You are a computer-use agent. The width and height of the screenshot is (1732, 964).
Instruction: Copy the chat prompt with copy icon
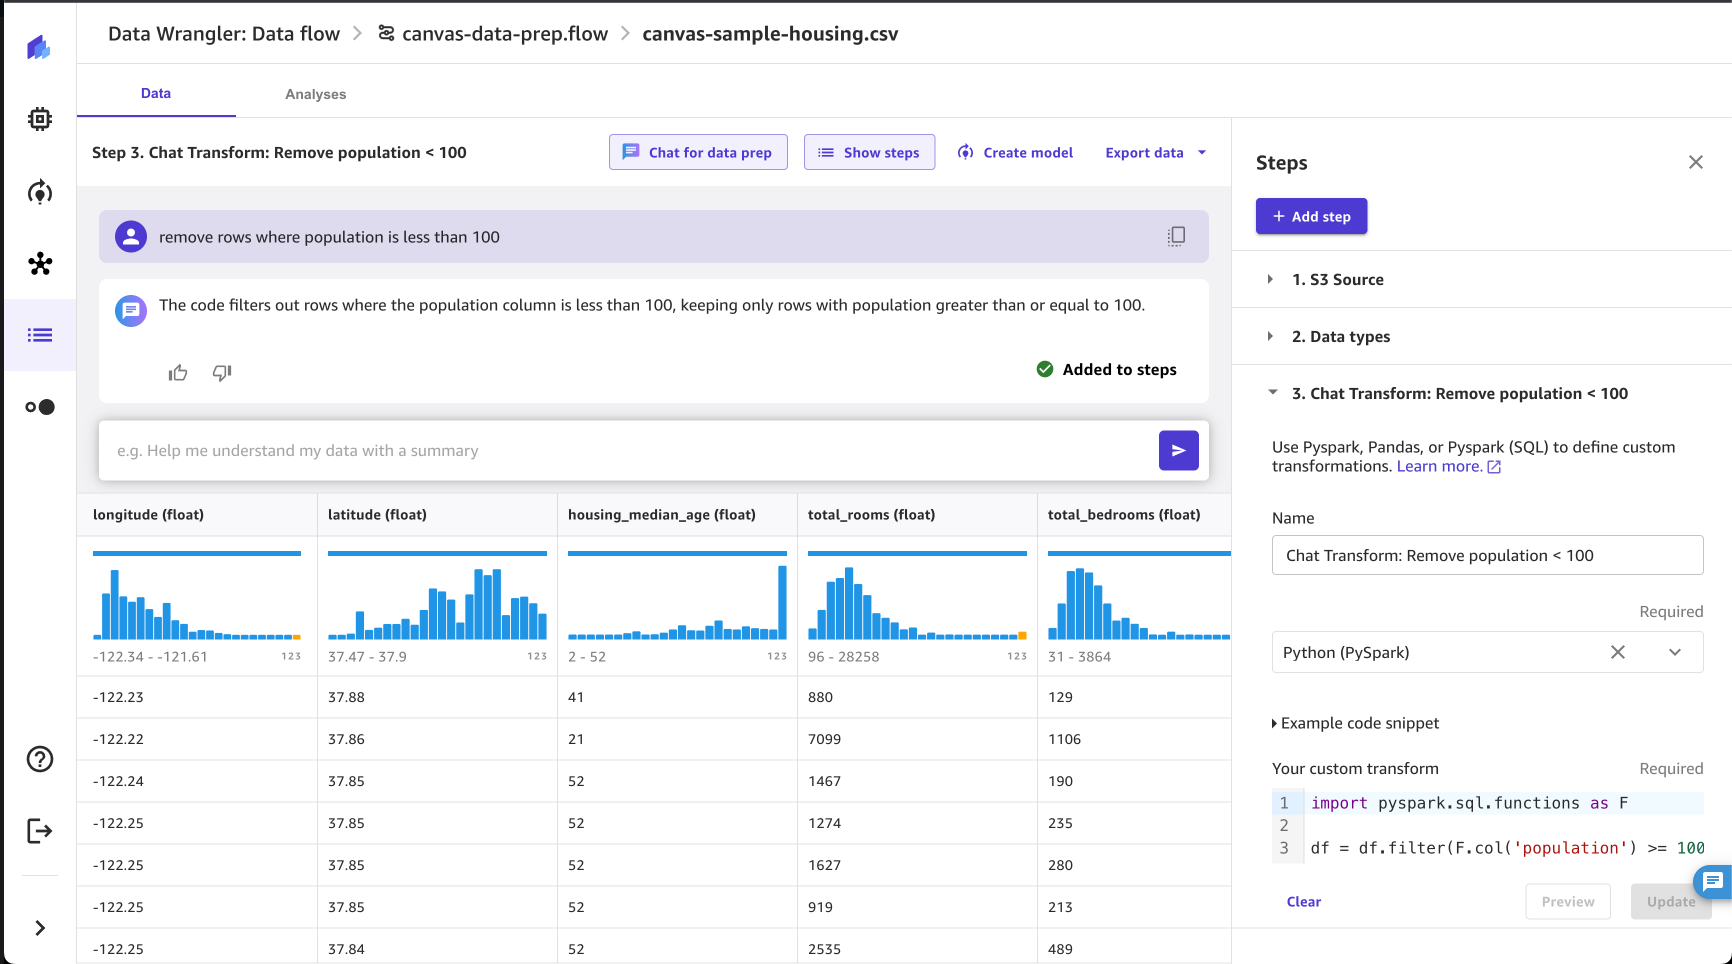[x=1176, y=236]
